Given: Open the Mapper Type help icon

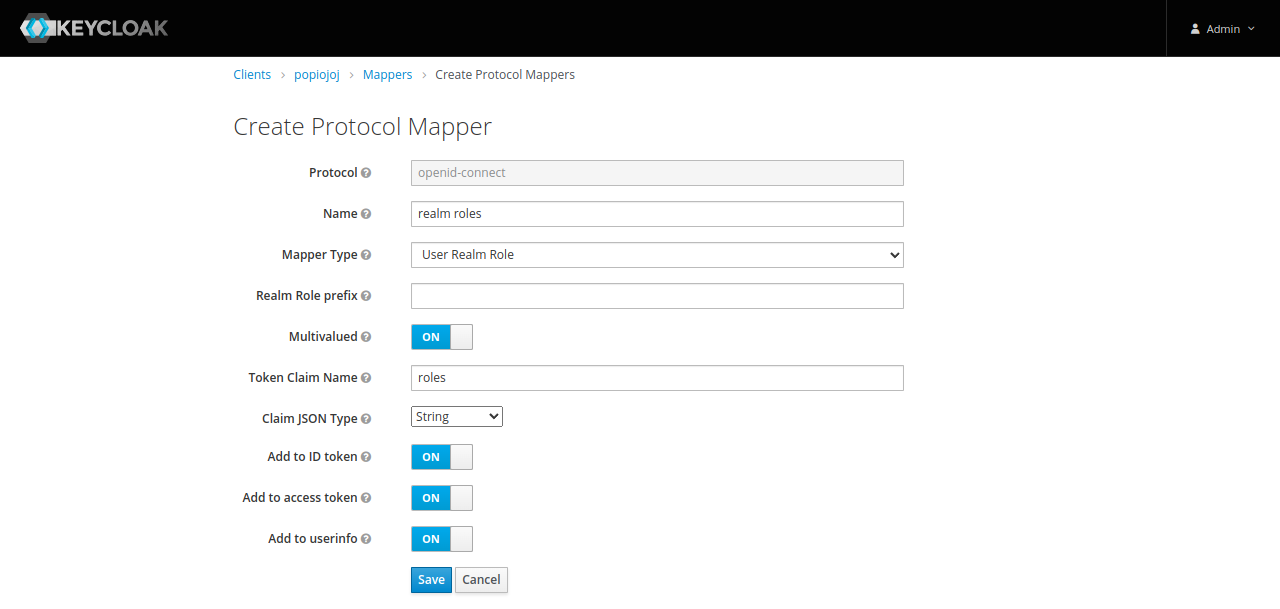Looking at the screenshot, I should point(367,254).
